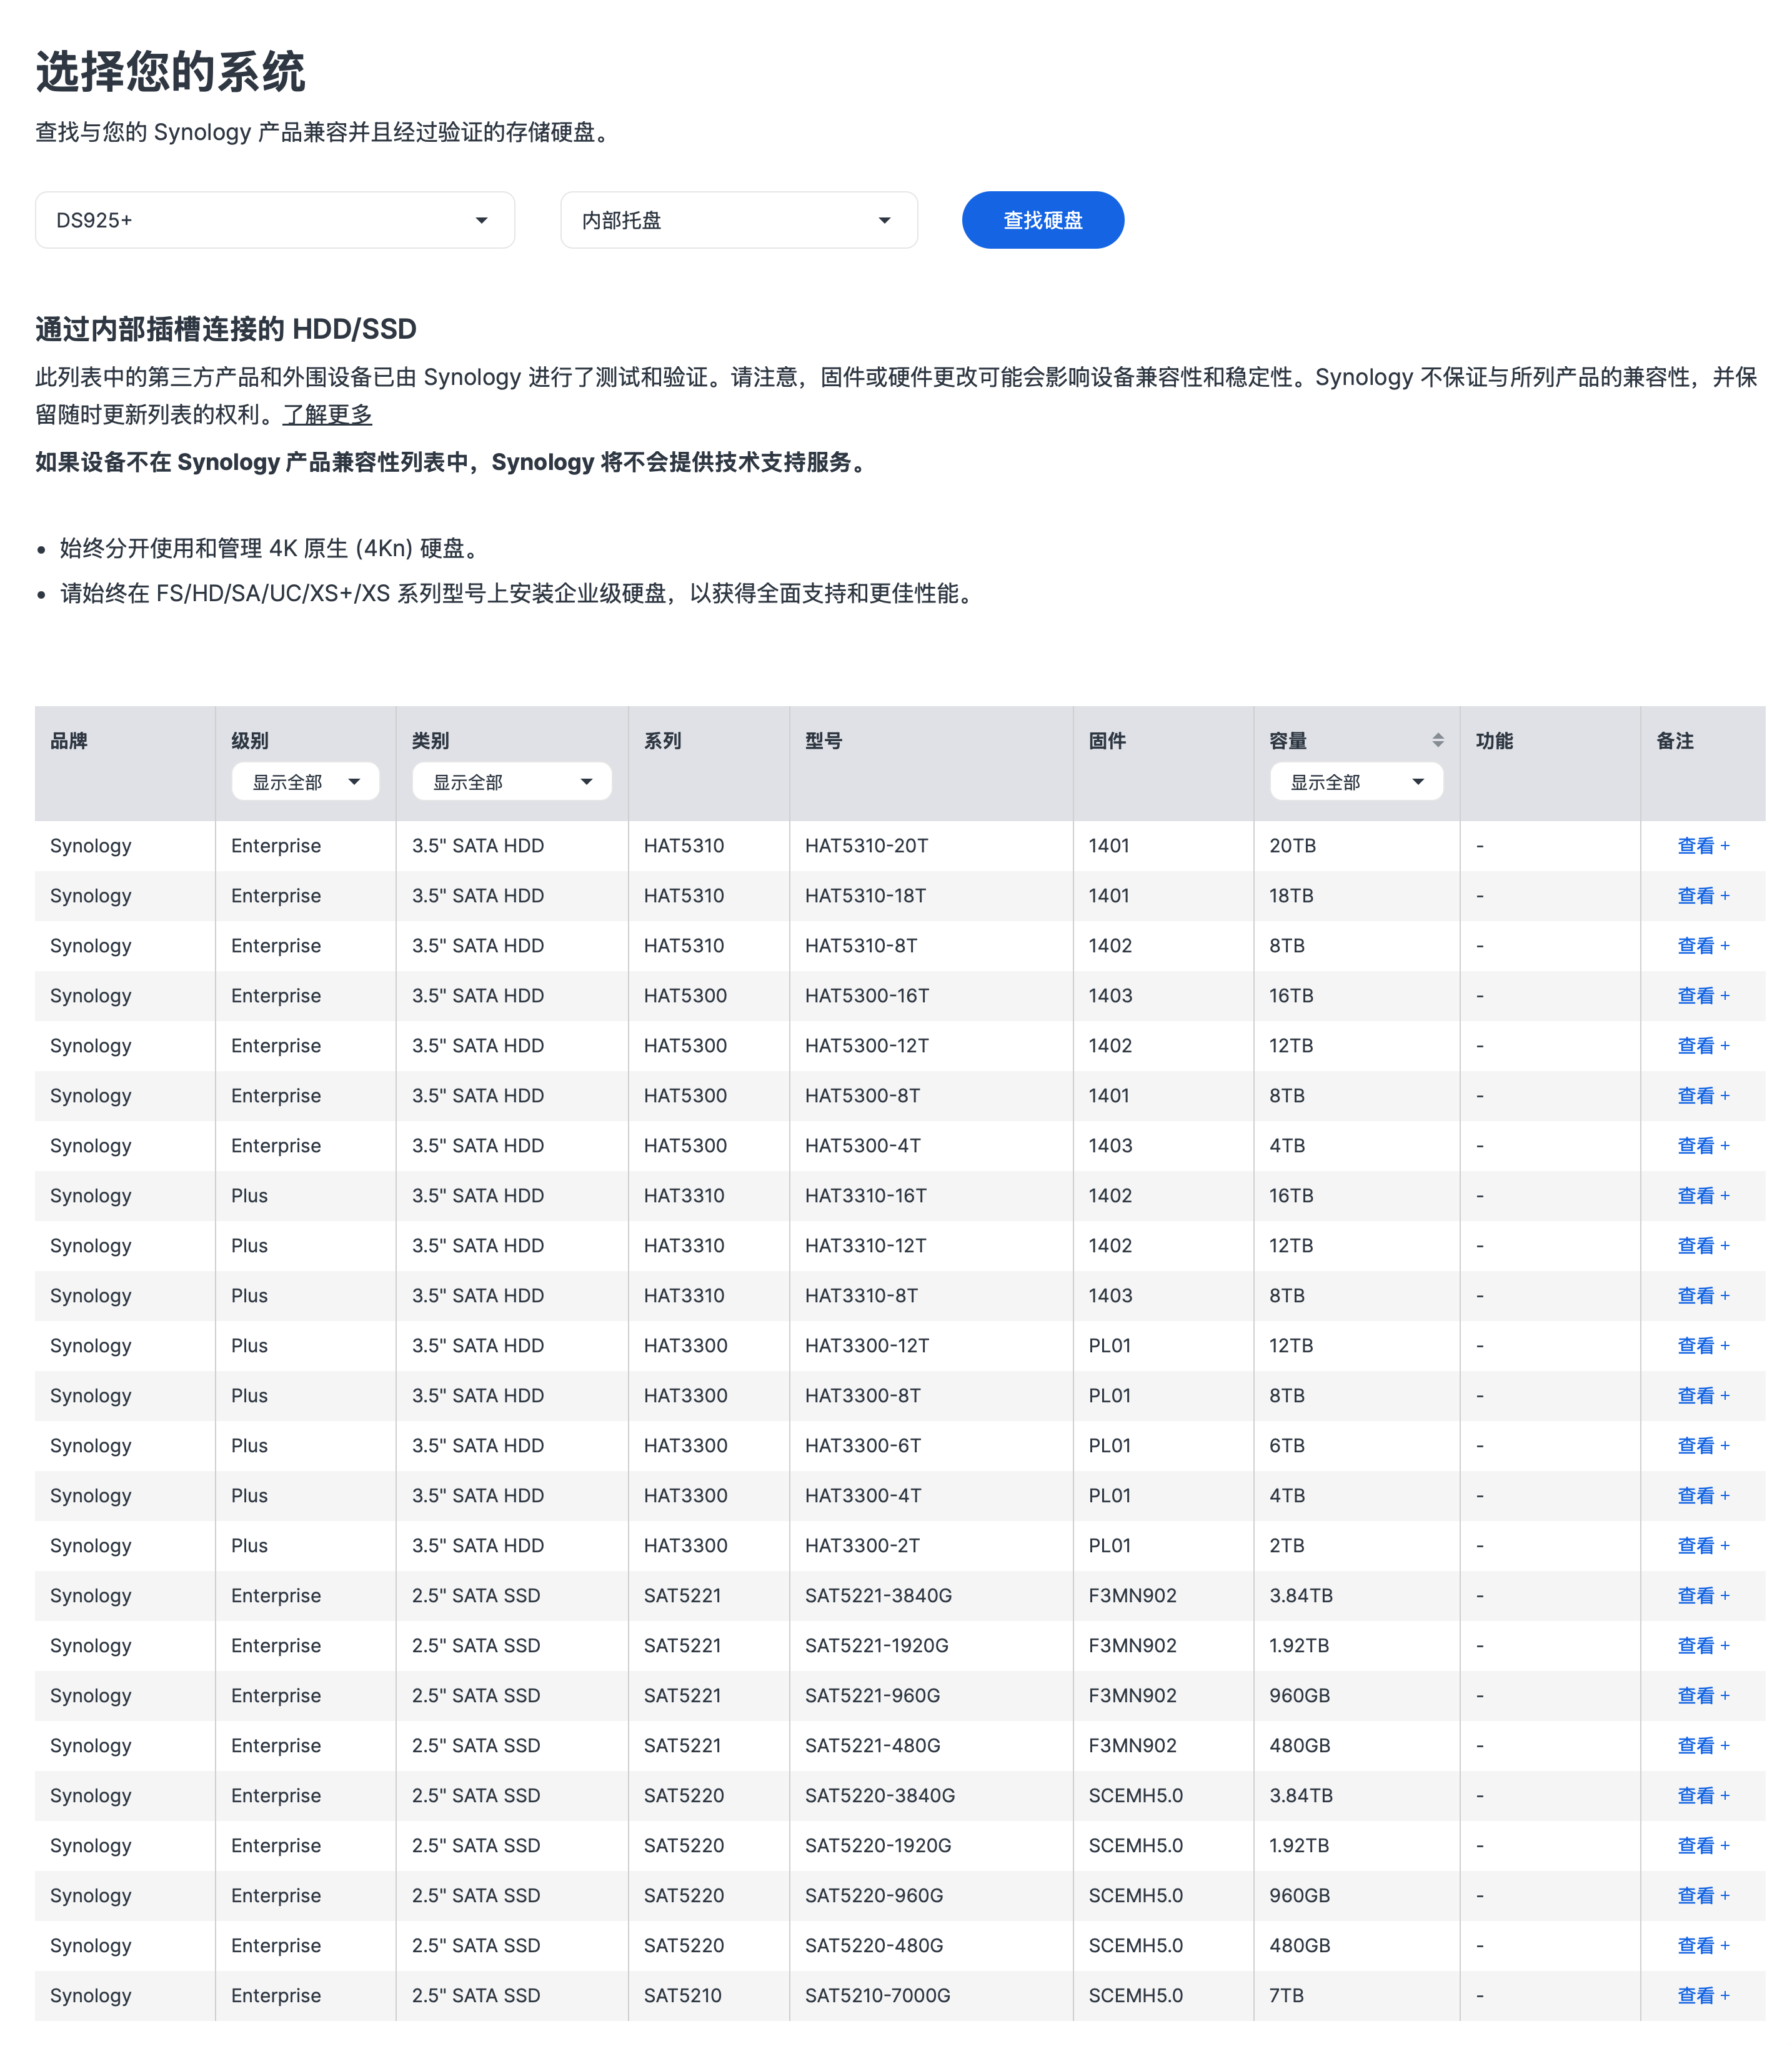Click the PL01 firmware in HAT3300-6T row
Screen dimensions: 1792x2046
pos(1110,1446)
